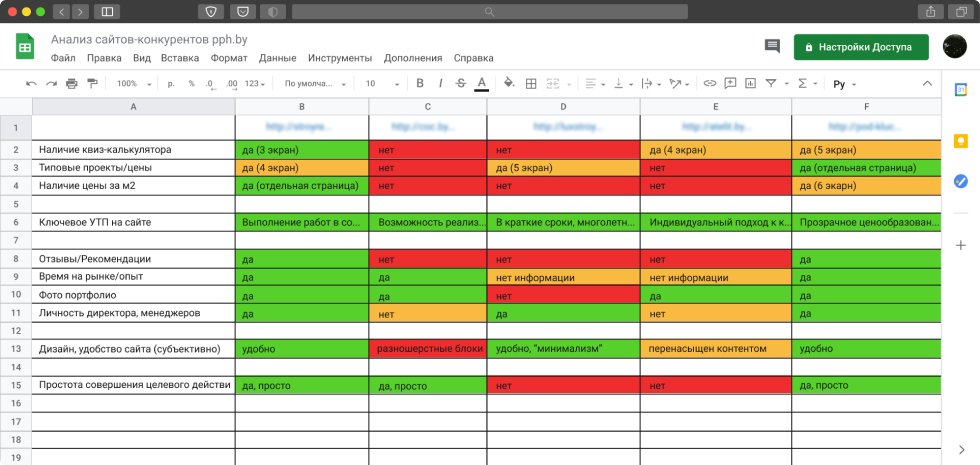Viewport: 980px width, 465px height.
Task: Open Google Tasks side panel
Action: 961,181
